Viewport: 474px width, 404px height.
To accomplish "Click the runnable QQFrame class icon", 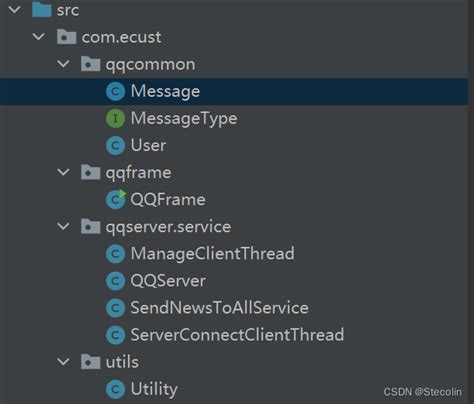I will click(116, 199).
